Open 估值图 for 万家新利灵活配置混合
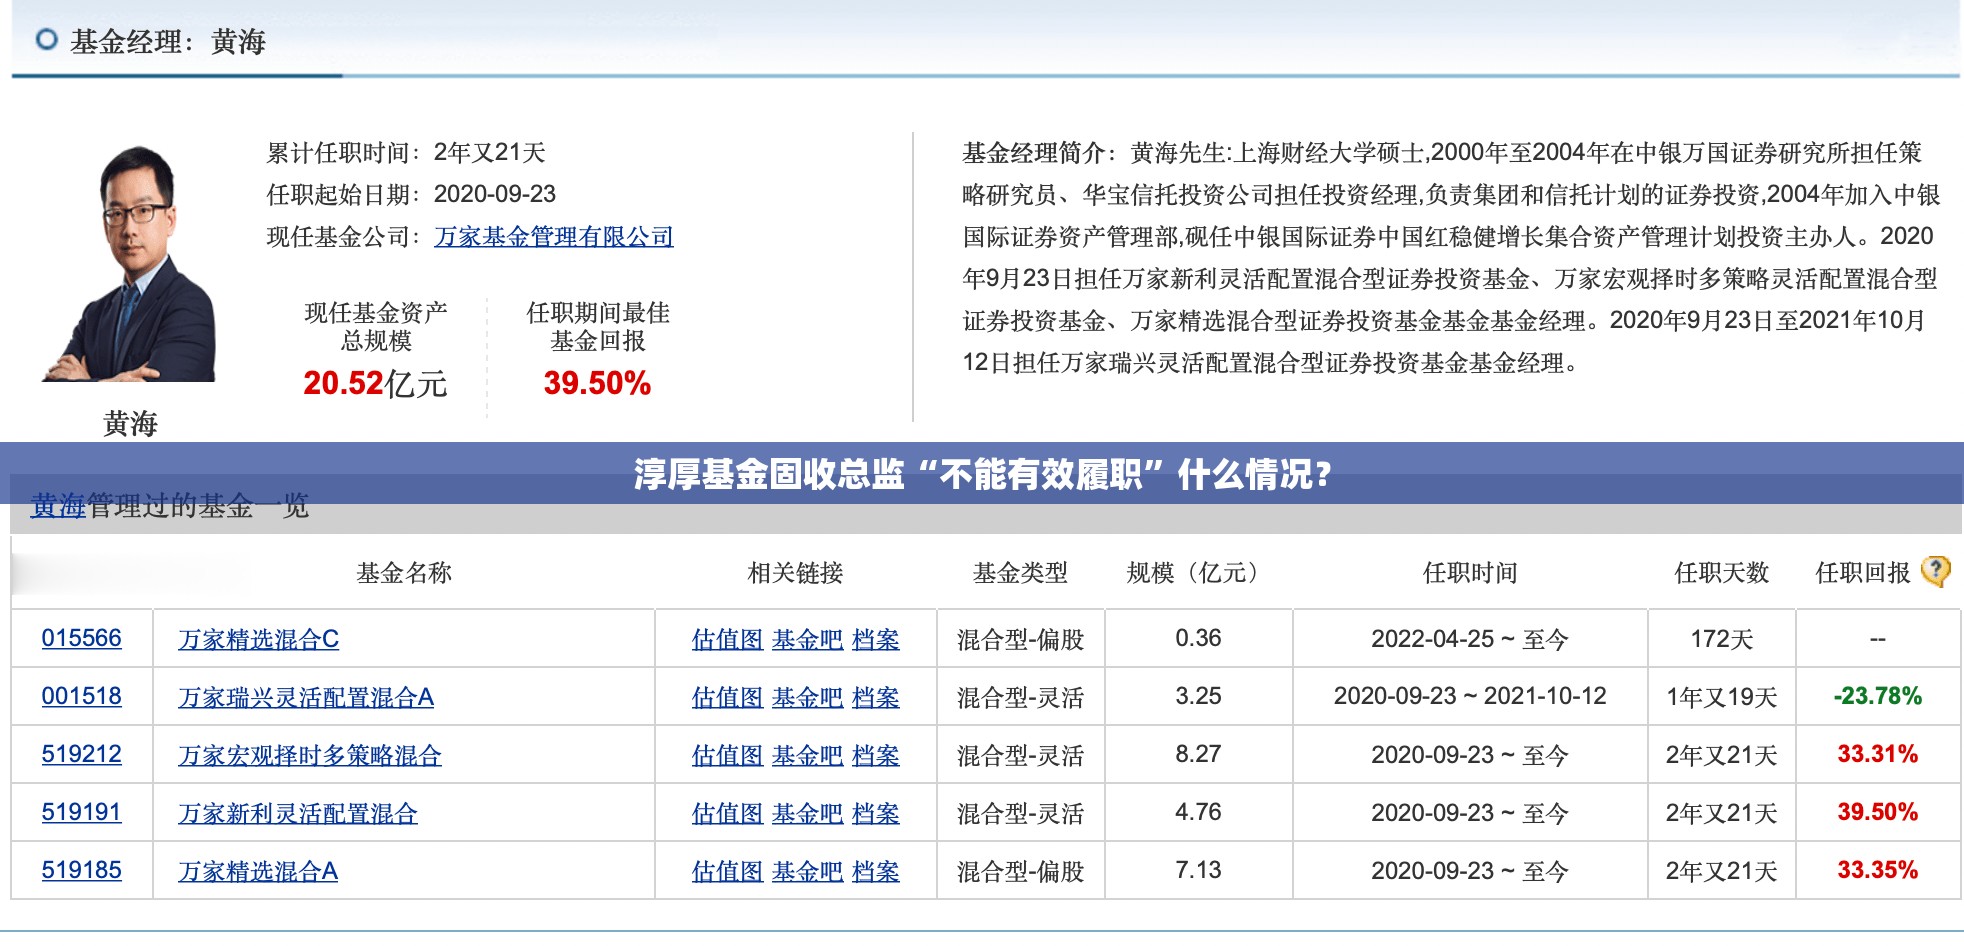The width and height of the screenshot is (1964, 946). coord(728,813)
